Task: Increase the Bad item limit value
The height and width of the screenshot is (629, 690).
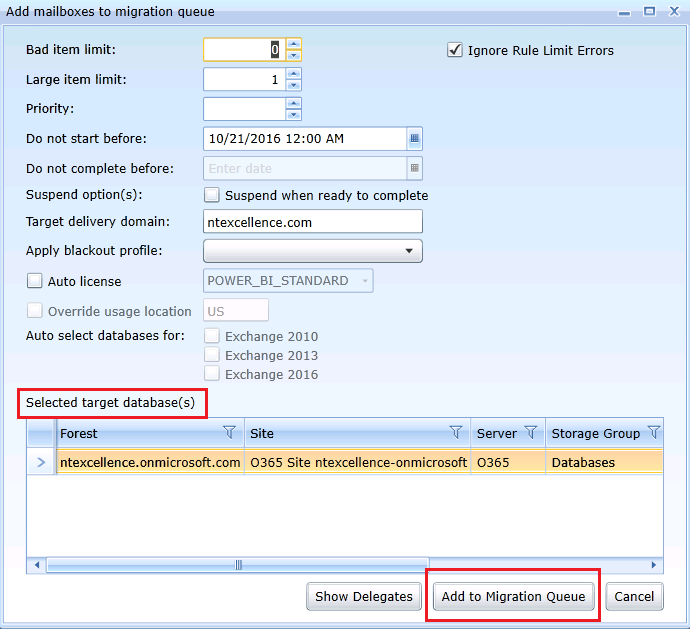Action: coord(294,44)
